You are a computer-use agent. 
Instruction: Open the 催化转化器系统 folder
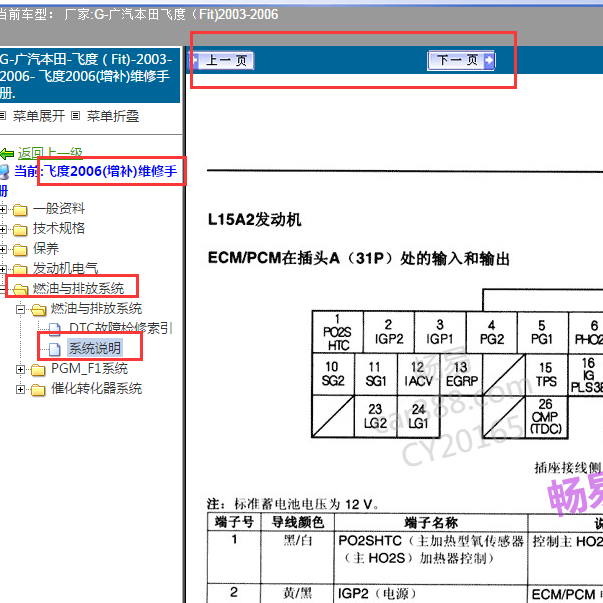pyautogui.click(x=97, y=388)
